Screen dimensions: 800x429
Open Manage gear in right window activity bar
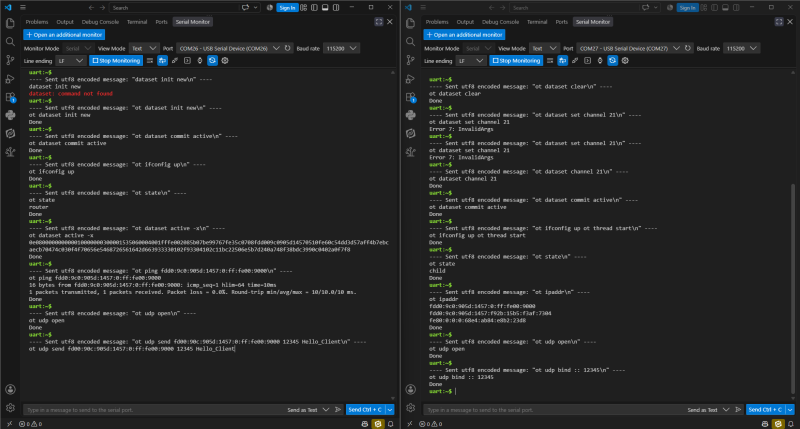click(410, 408)
